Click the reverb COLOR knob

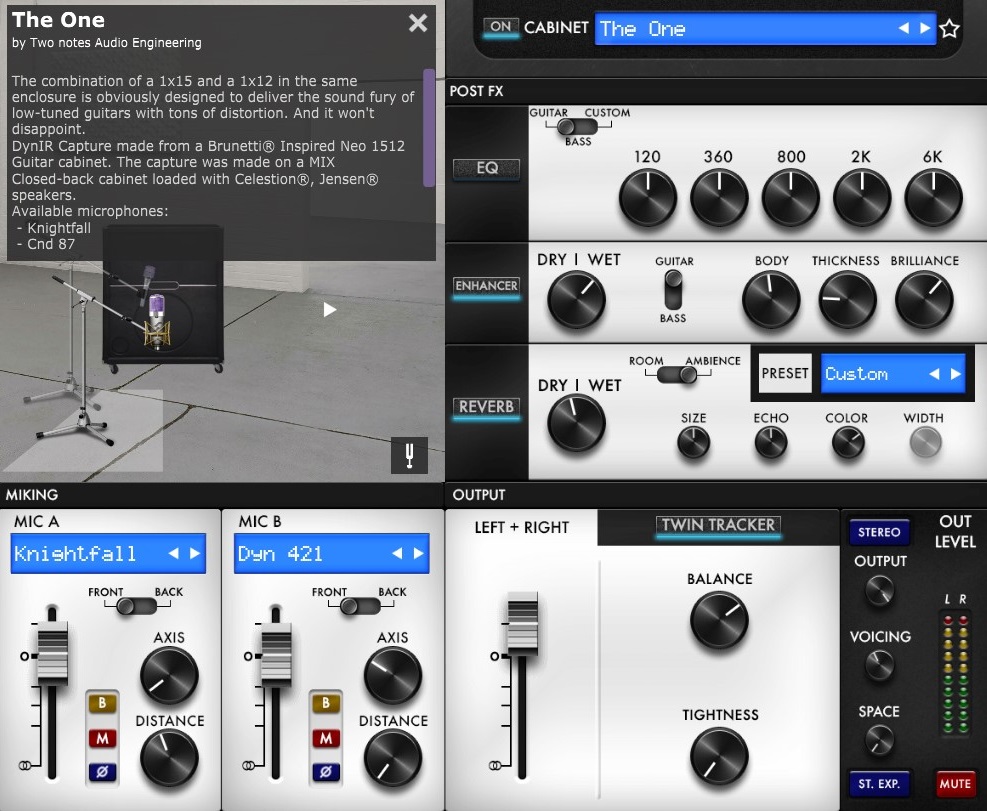pos(847,442)
